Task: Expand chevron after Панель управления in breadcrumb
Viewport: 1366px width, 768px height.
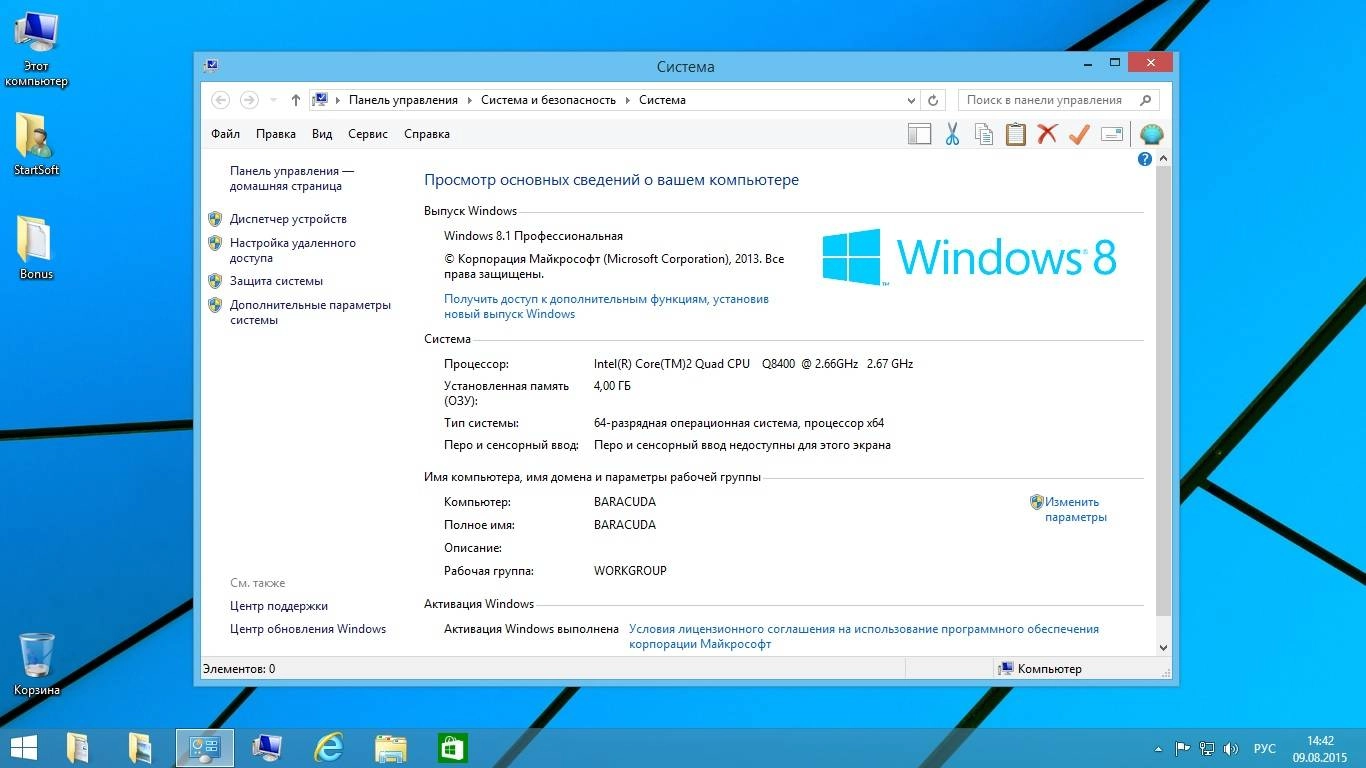Action: [470, 100]
